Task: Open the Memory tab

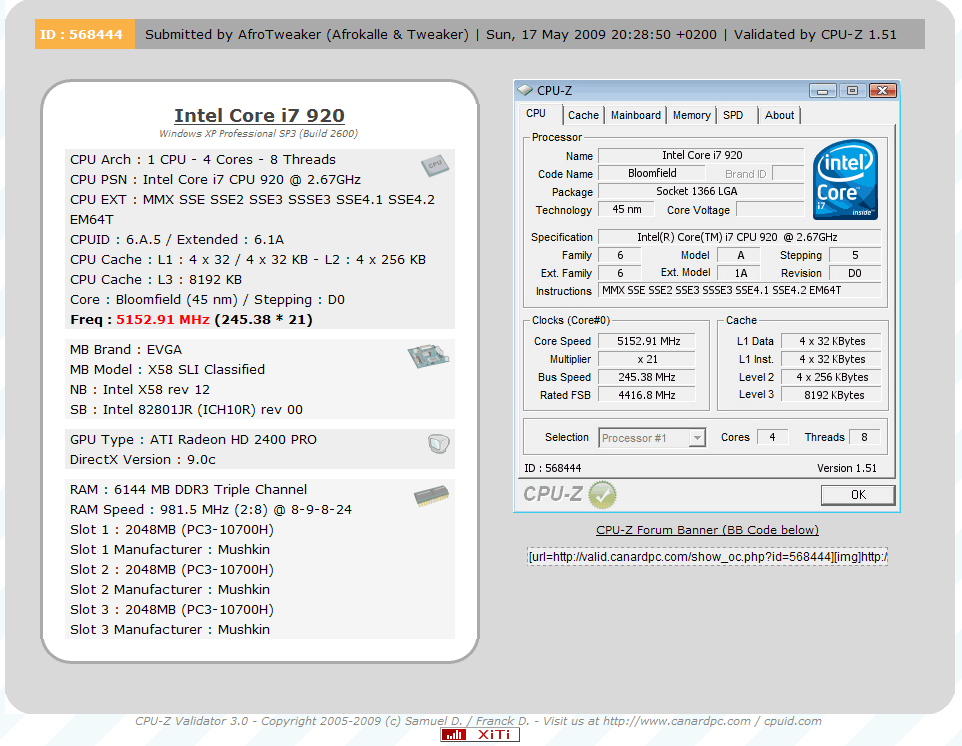Action: 691,115
